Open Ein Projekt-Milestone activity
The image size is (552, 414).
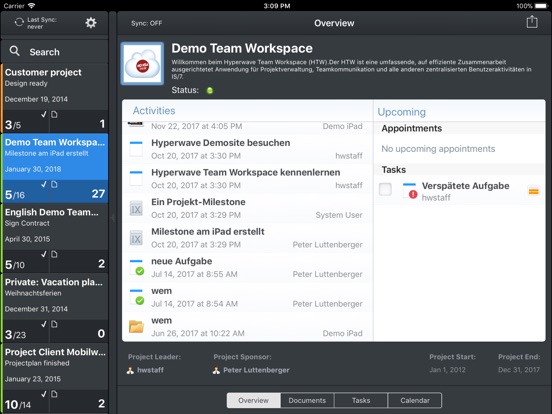click(x=246, y=208)
